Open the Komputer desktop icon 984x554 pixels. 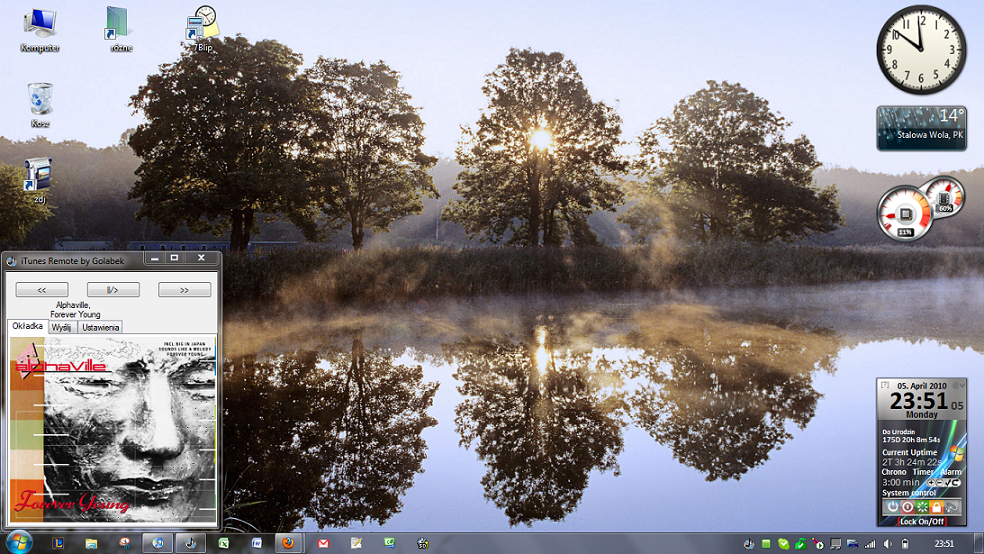(x=40, y=28)
